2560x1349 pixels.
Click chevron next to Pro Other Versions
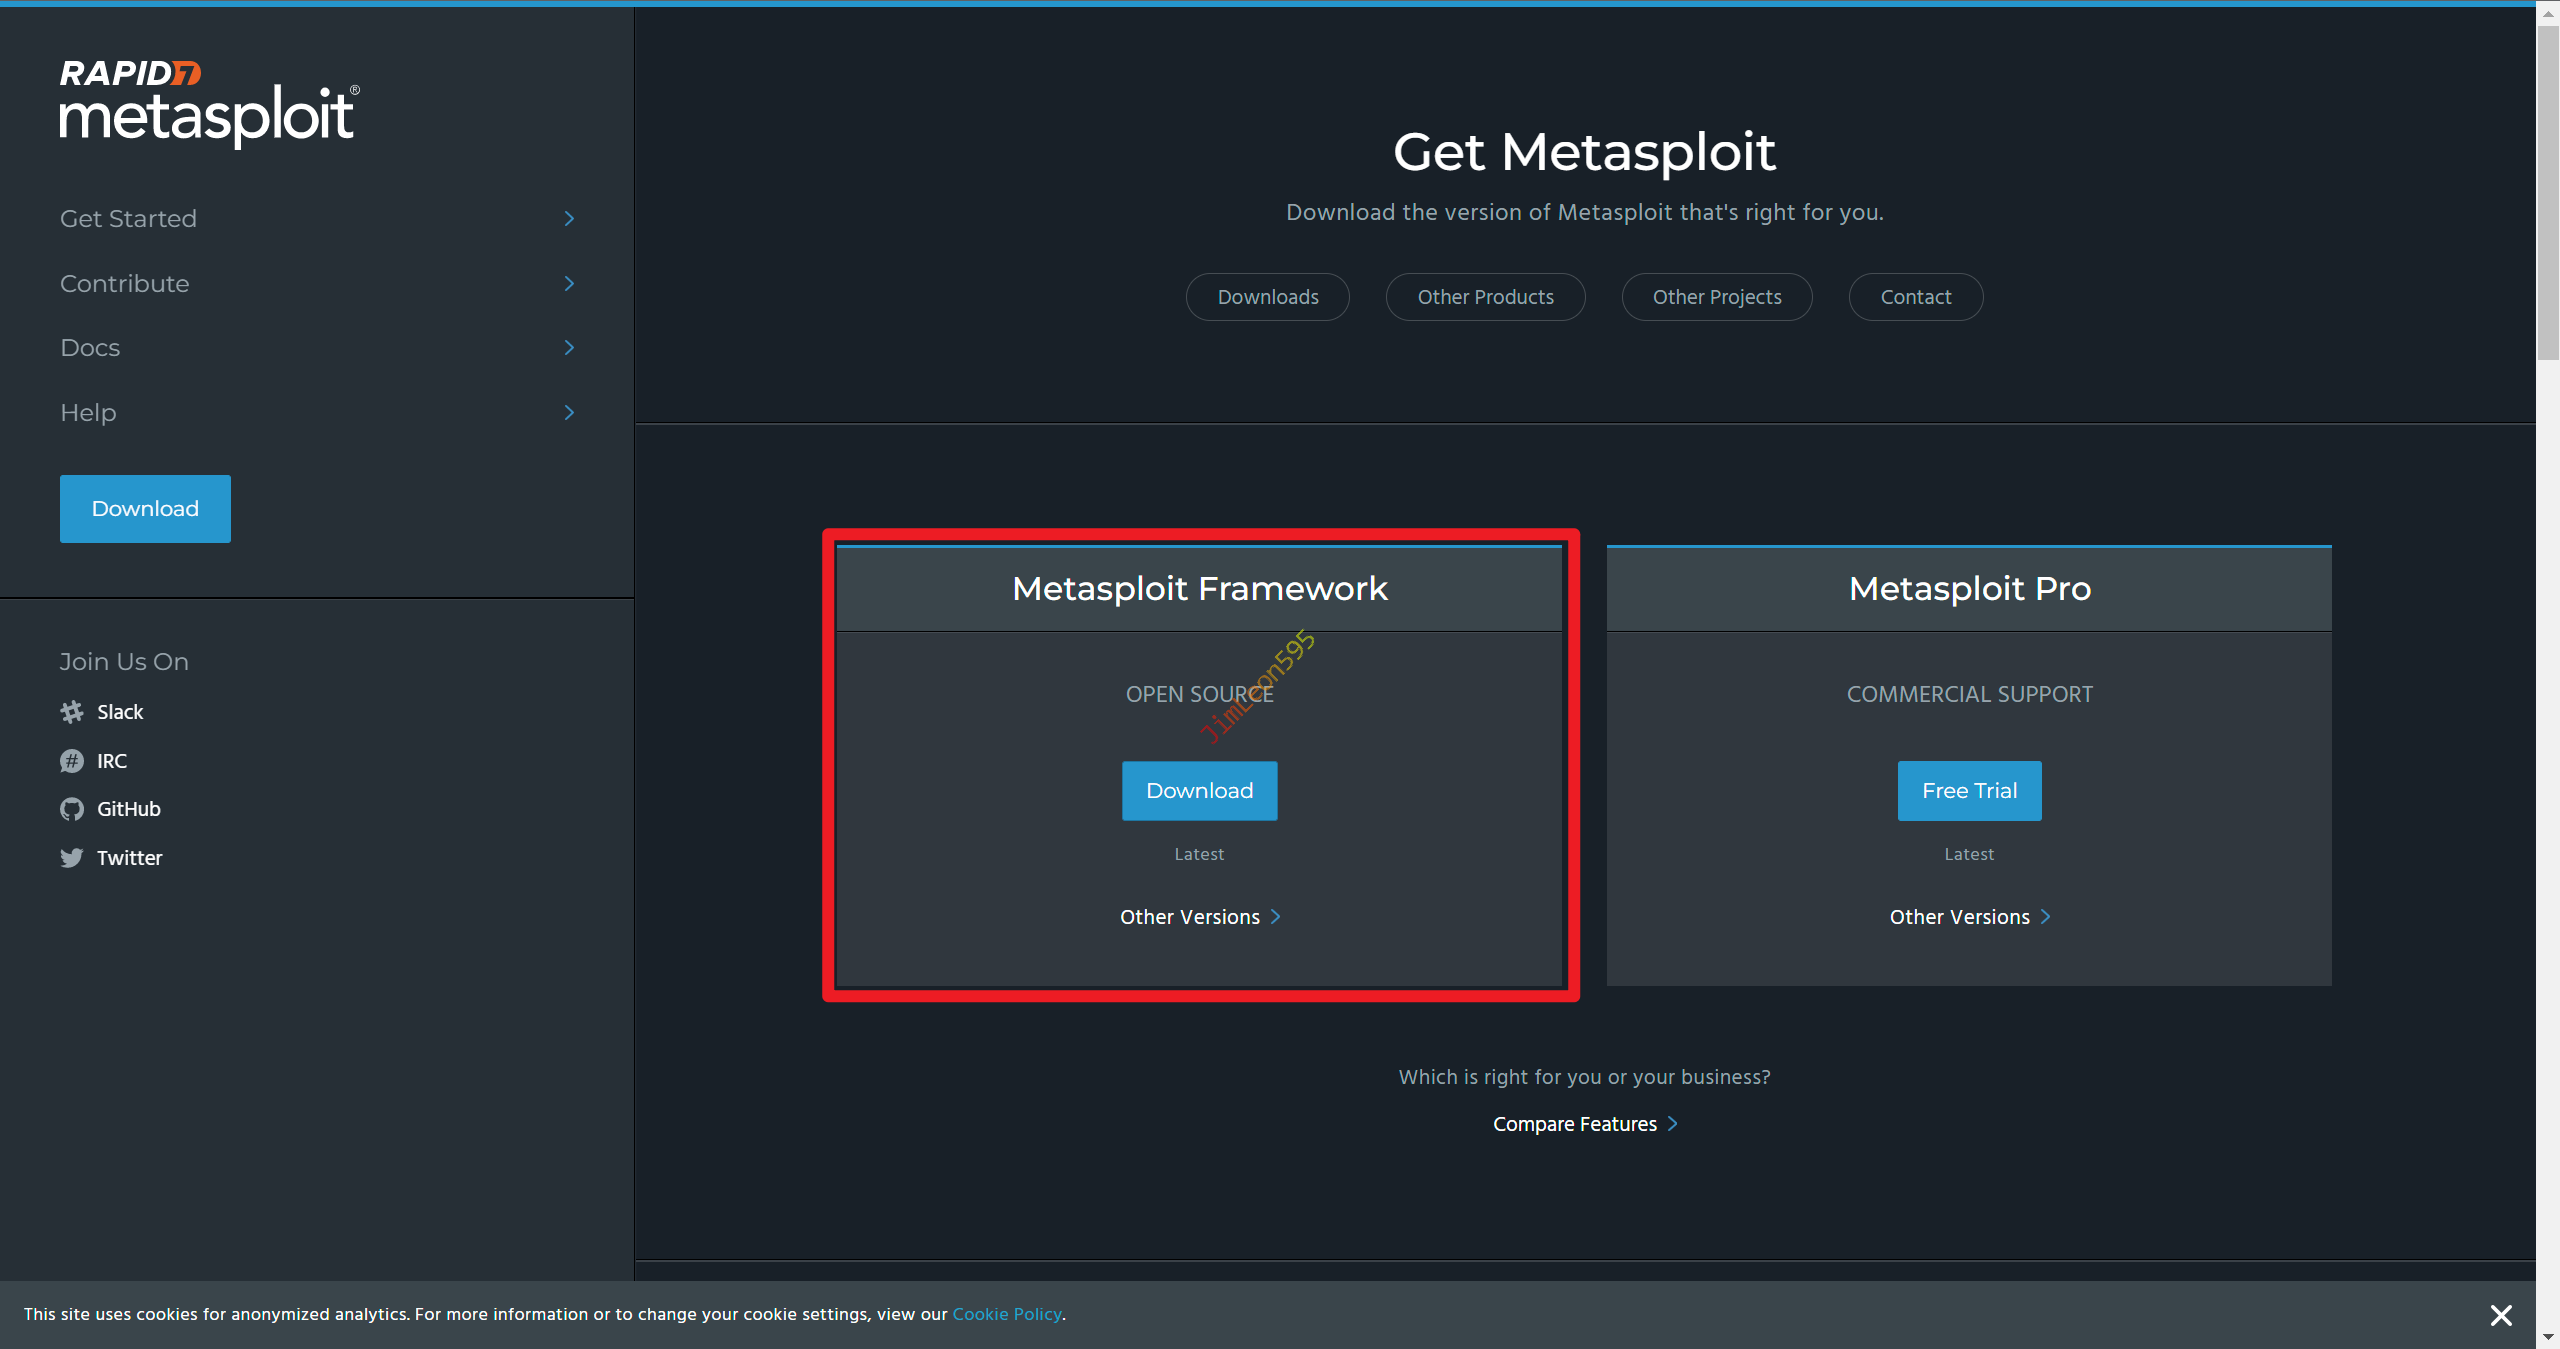click(2045, 917)
